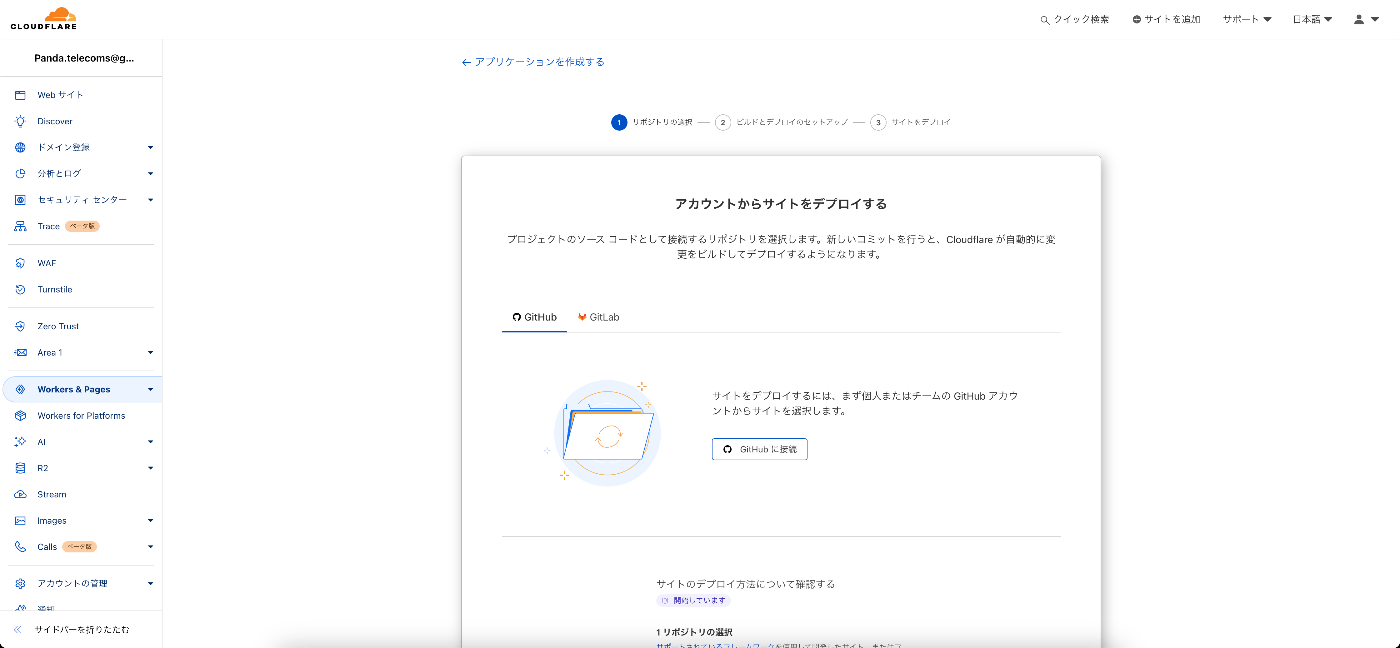Click the Trace network icon
This screenshot has height=648, width=1400.
pyautogui.click(x=20, y=226)
